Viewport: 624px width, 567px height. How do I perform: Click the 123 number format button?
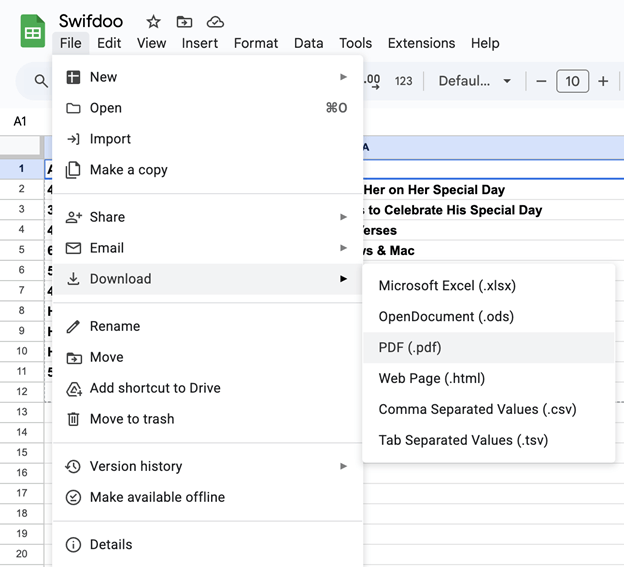403,81
